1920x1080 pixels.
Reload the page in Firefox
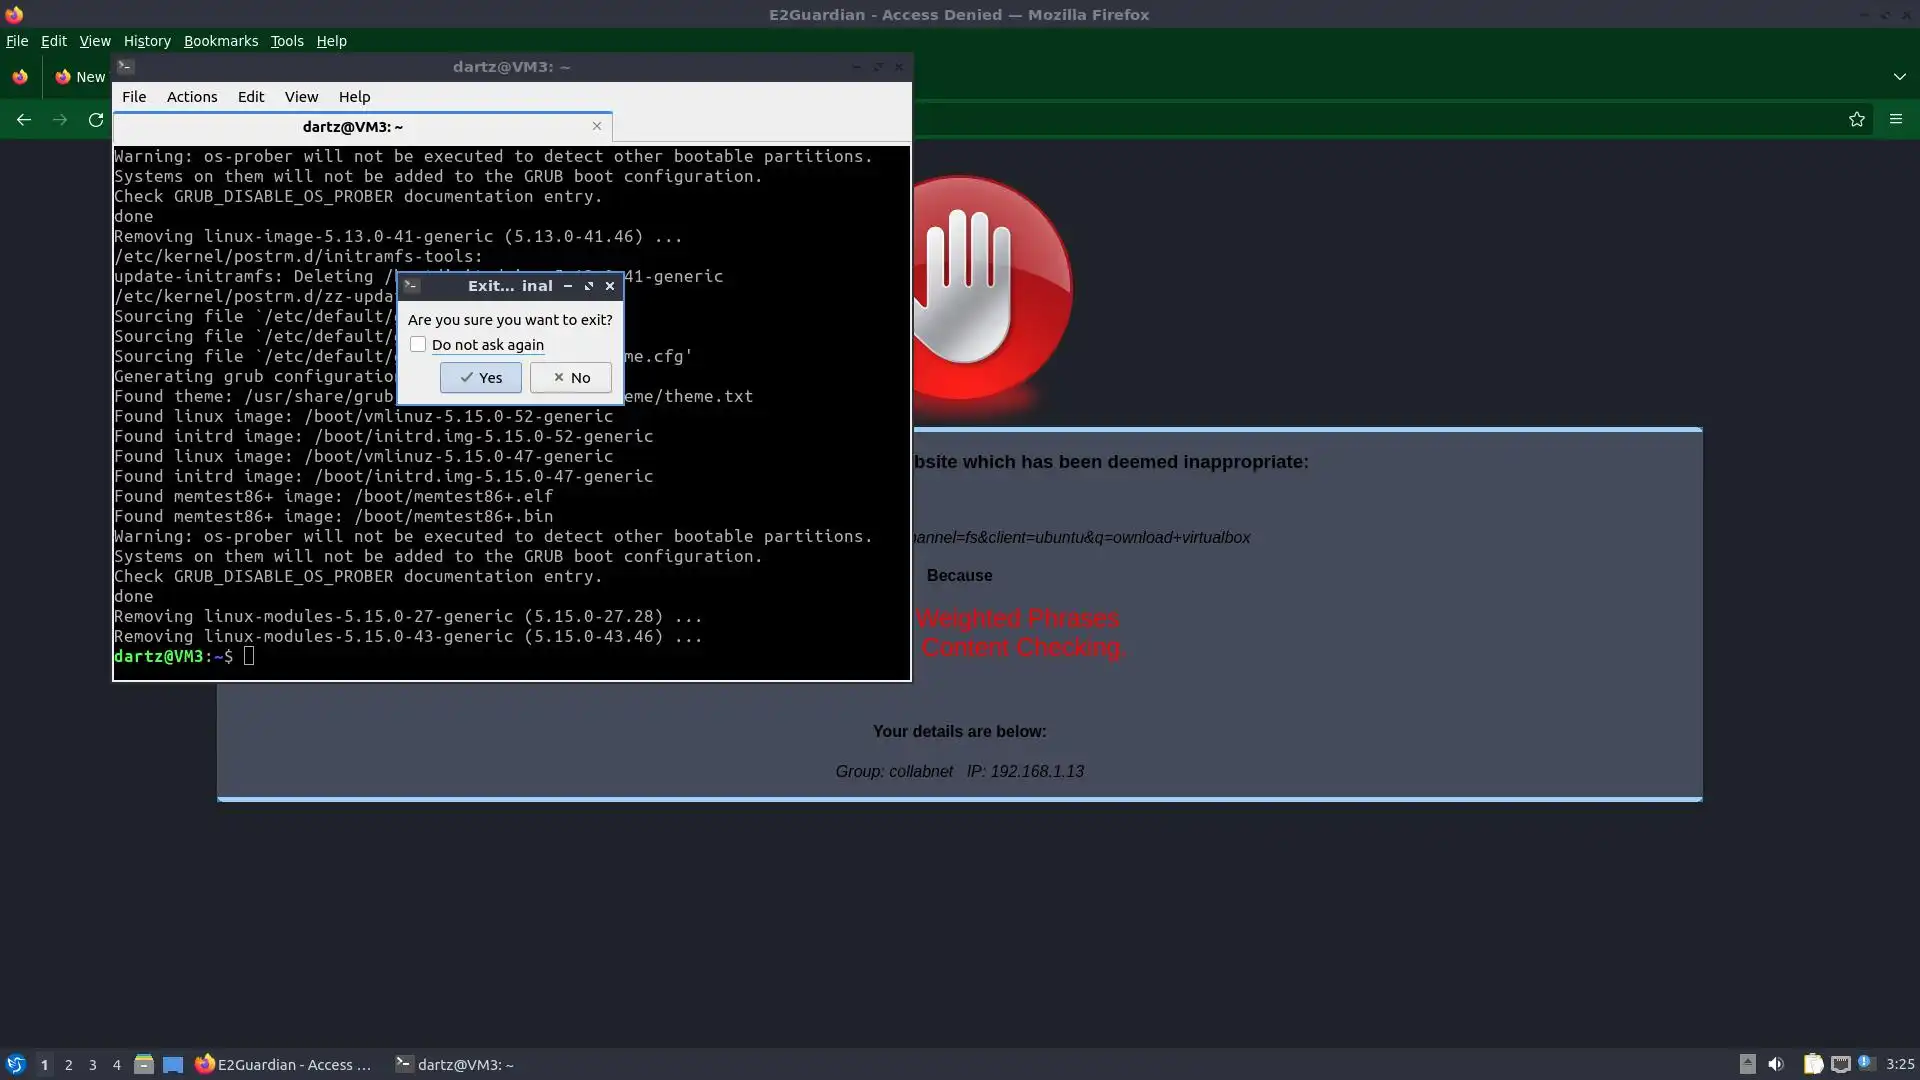tap(96, 120)
